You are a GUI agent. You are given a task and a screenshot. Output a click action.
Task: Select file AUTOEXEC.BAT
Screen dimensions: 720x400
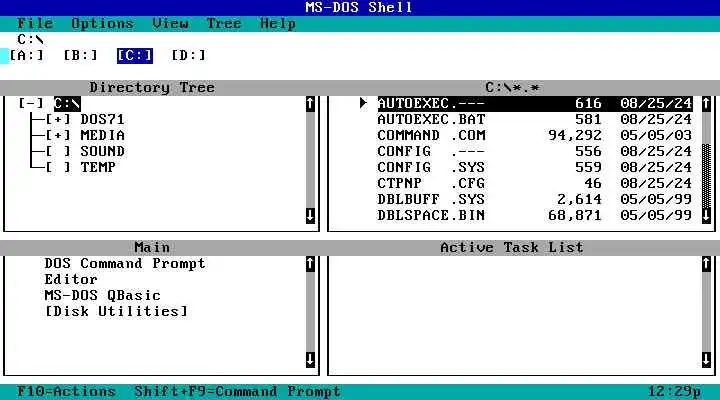click(x=534, y=119)
